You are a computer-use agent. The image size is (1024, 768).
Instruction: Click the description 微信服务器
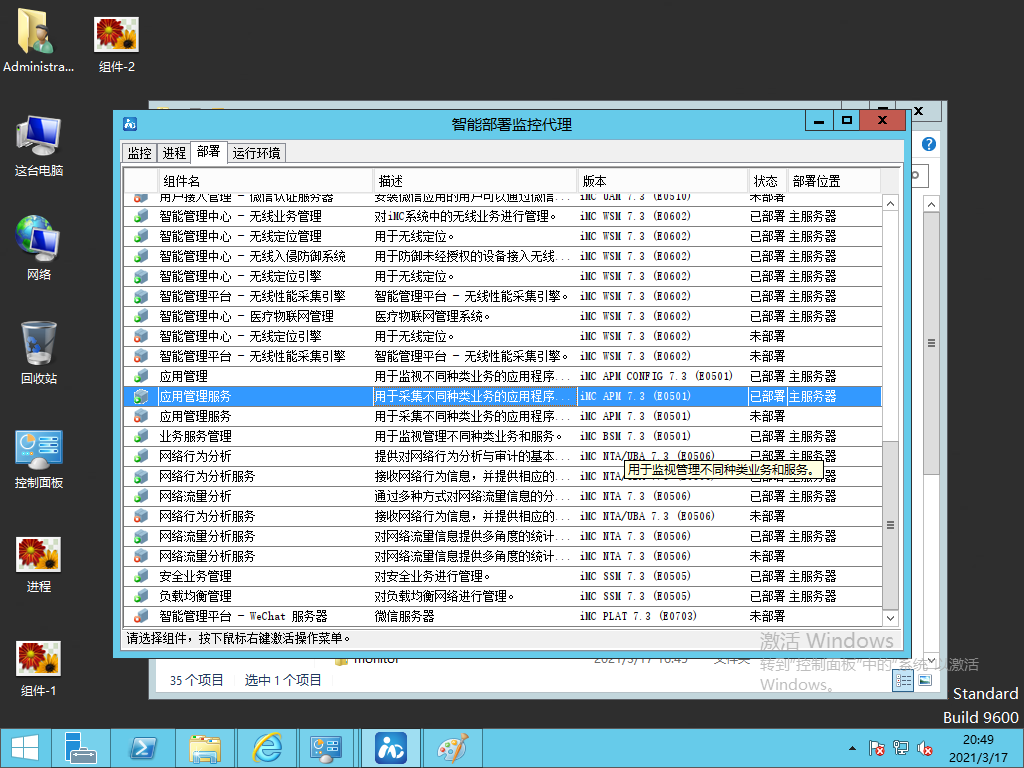coord(404,616)
